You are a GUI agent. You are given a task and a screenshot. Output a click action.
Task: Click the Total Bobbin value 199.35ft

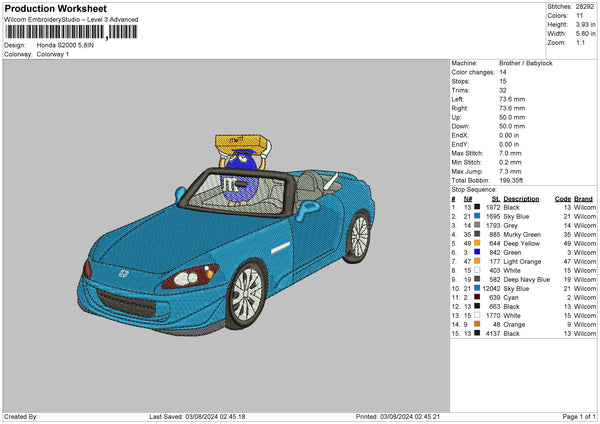point(511,180)
